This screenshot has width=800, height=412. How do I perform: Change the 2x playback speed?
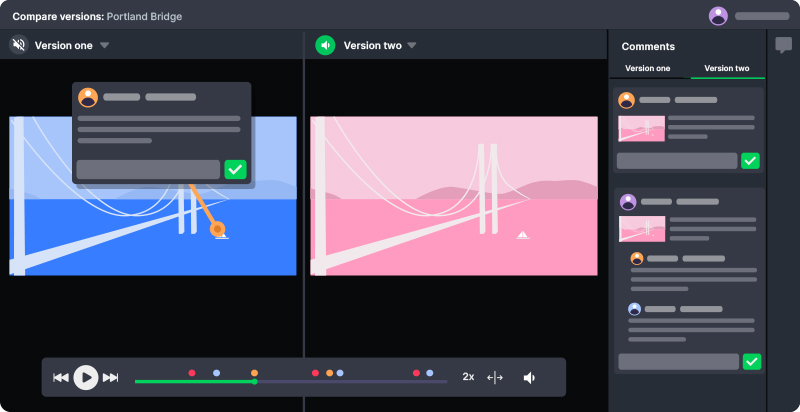tap(468, 377)
